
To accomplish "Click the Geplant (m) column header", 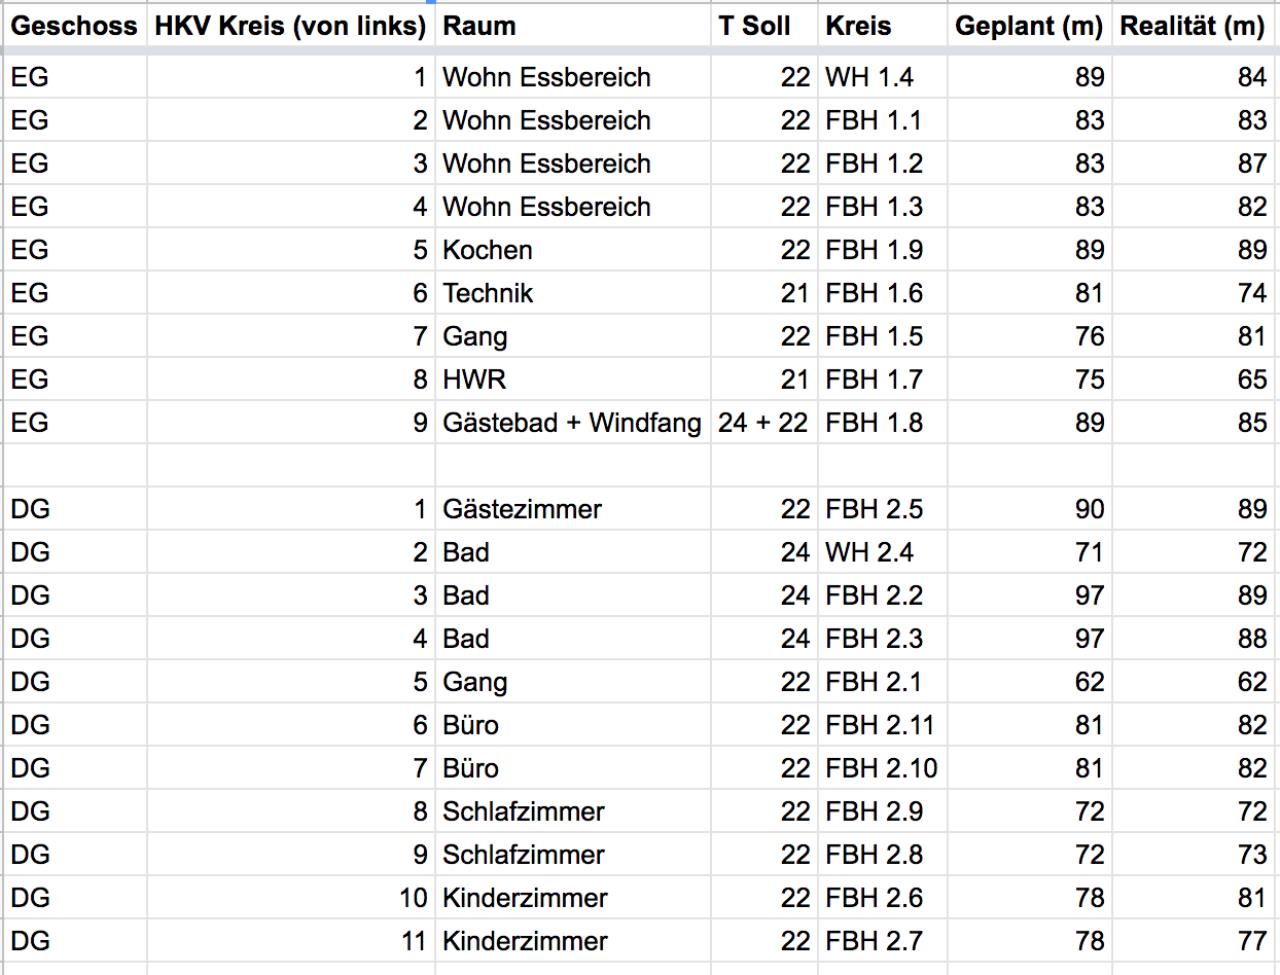I will click(x=1029, y=27).
